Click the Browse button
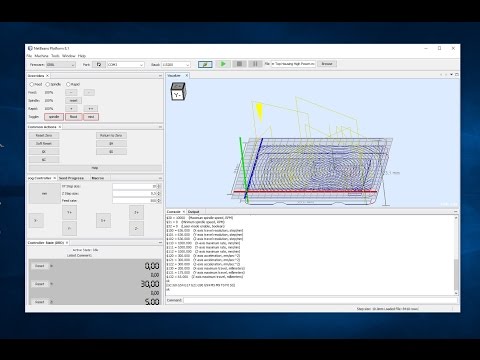Viewport: 480px width, 360px height. [x=327, y=64]
